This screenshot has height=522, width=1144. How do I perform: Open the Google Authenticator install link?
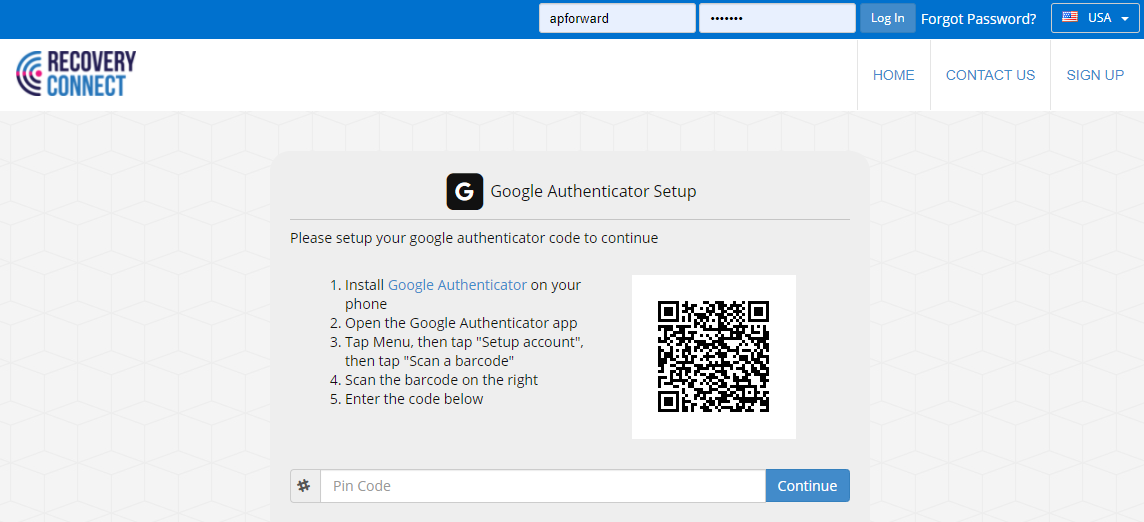click(x=457, y=285)
